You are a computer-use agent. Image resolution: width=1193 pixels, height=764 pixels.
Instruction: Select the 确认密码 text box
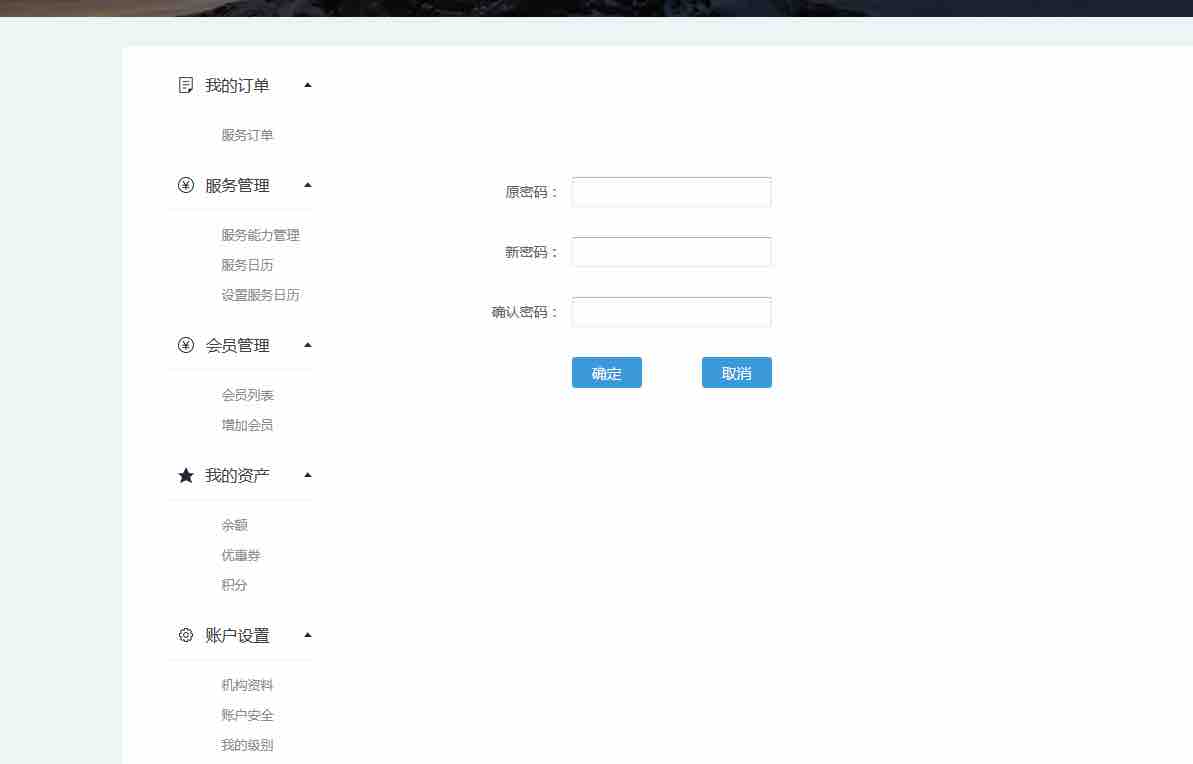(671, 312)
